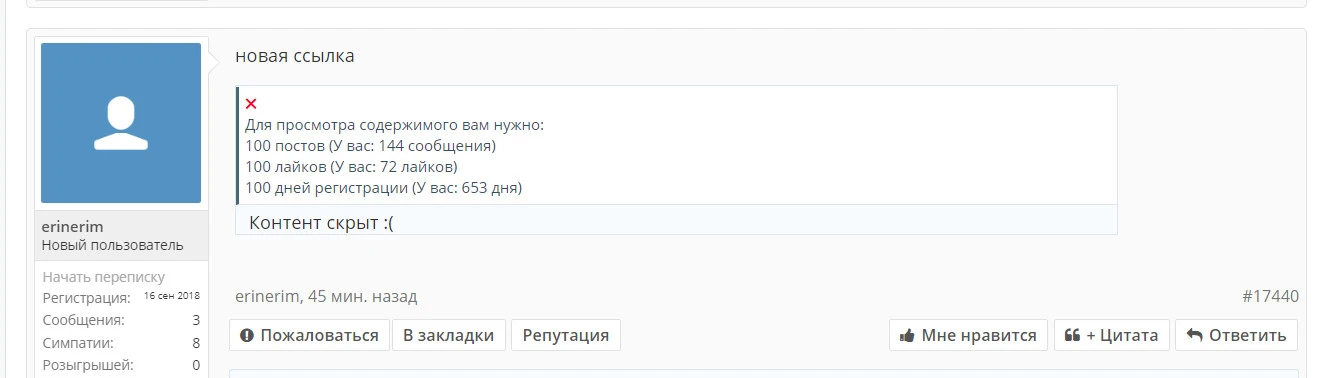Click the erinerim author name below the post
Image resolution: width=1321 pixels, height=378 pixels.
click(x=267, y=297)
